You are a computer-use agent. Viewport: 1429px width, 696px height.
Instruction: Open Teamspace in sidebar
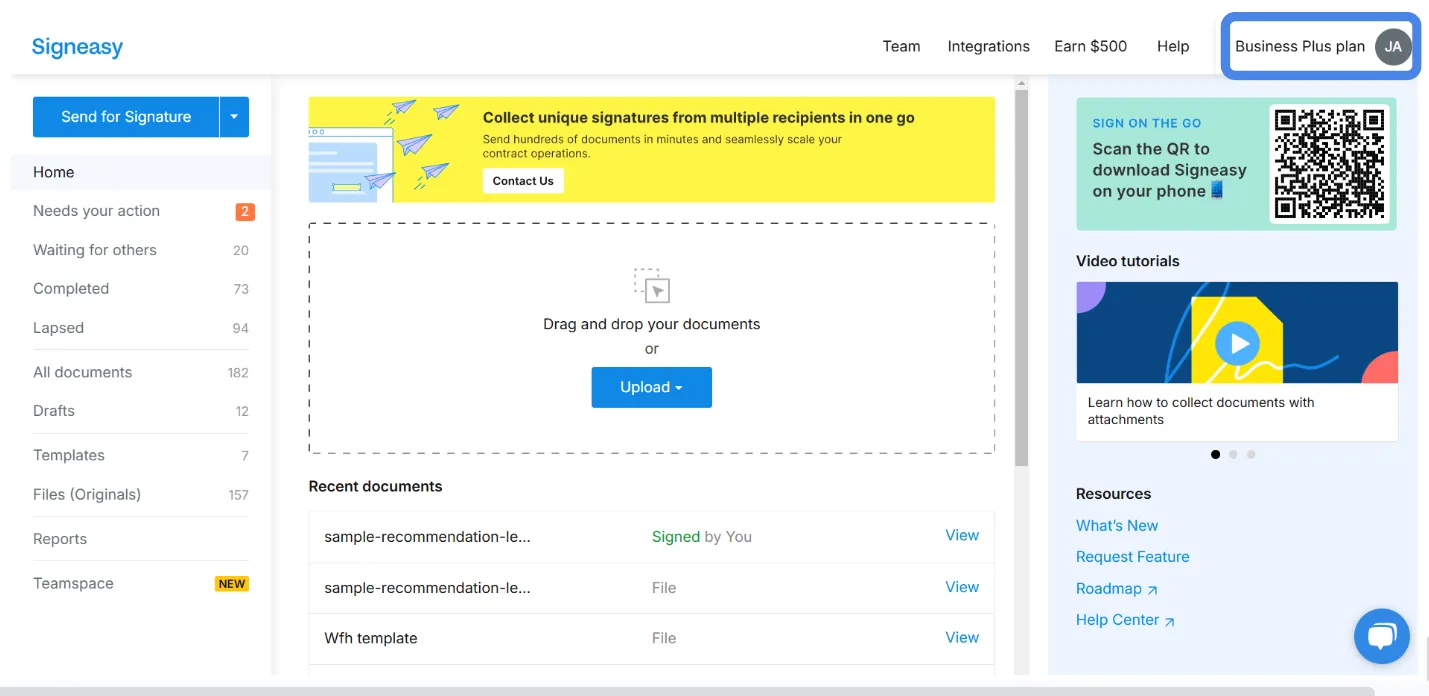coord(141,583)
